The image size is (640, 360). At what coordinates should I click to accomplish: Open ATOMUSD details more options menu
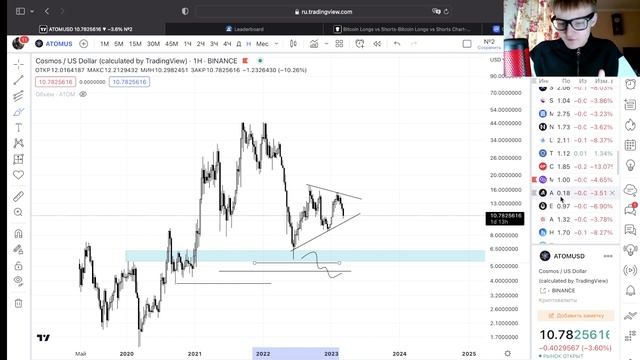tap(608, 256)
